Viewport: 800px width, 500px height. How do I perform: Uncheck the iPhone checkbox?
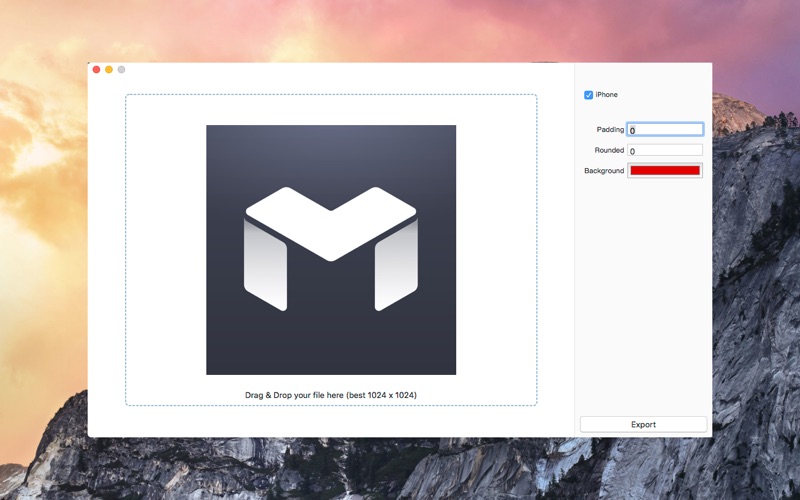588,95
